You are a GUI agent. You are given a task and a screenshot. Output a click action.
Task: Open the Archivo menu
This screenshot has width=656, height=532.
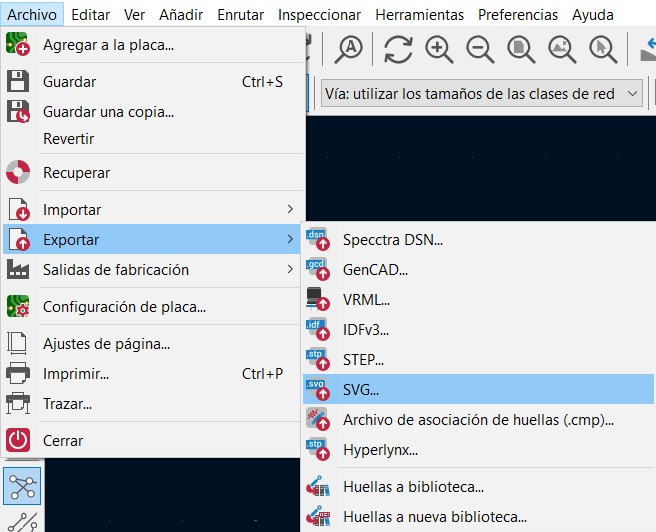pyautogui.click(x=32, y=15)
